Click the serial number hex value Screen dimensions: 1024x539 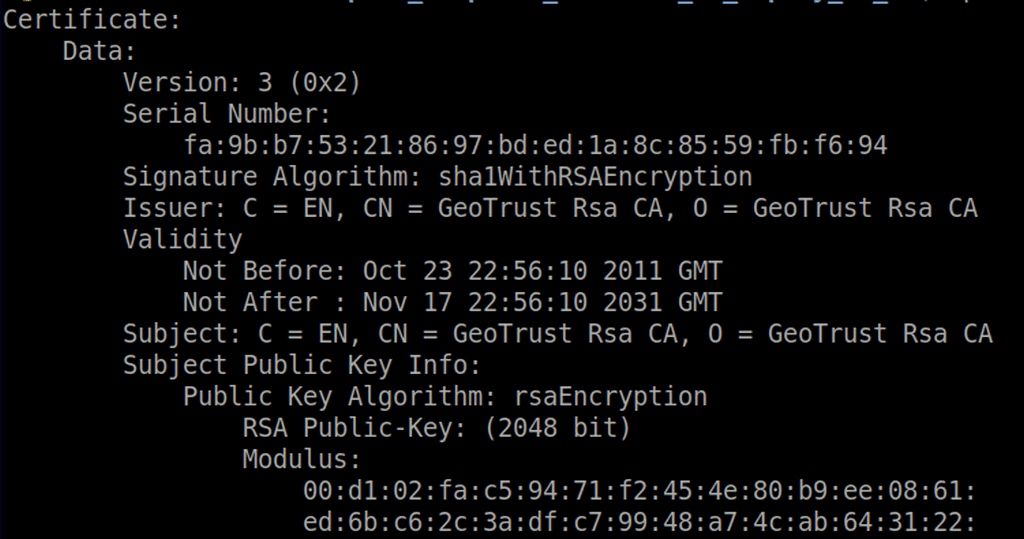[x=535, y=145]
